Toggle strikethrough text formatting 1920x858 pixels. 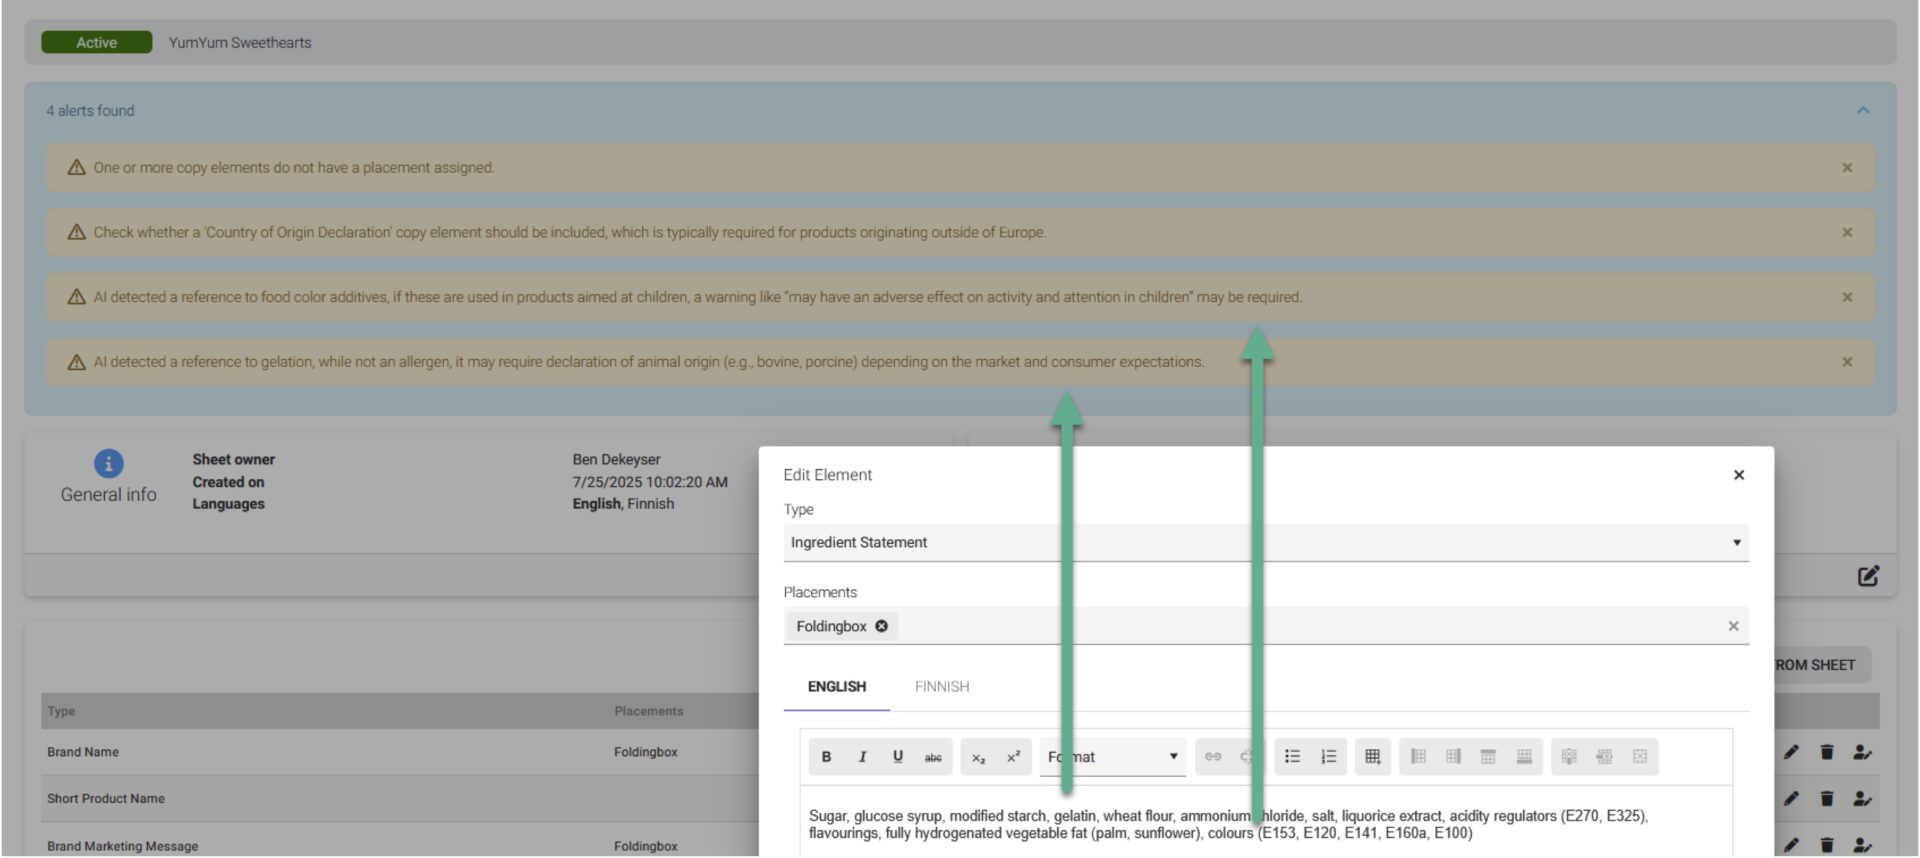pos(933,757)
